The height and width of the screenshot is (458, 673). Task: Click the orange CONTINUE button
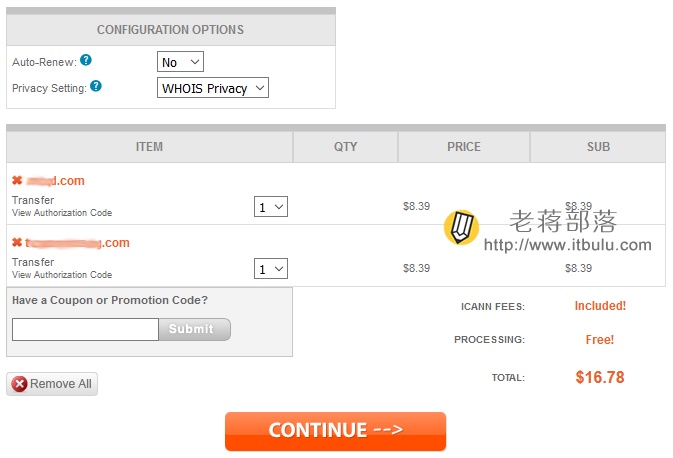(335, 431)
